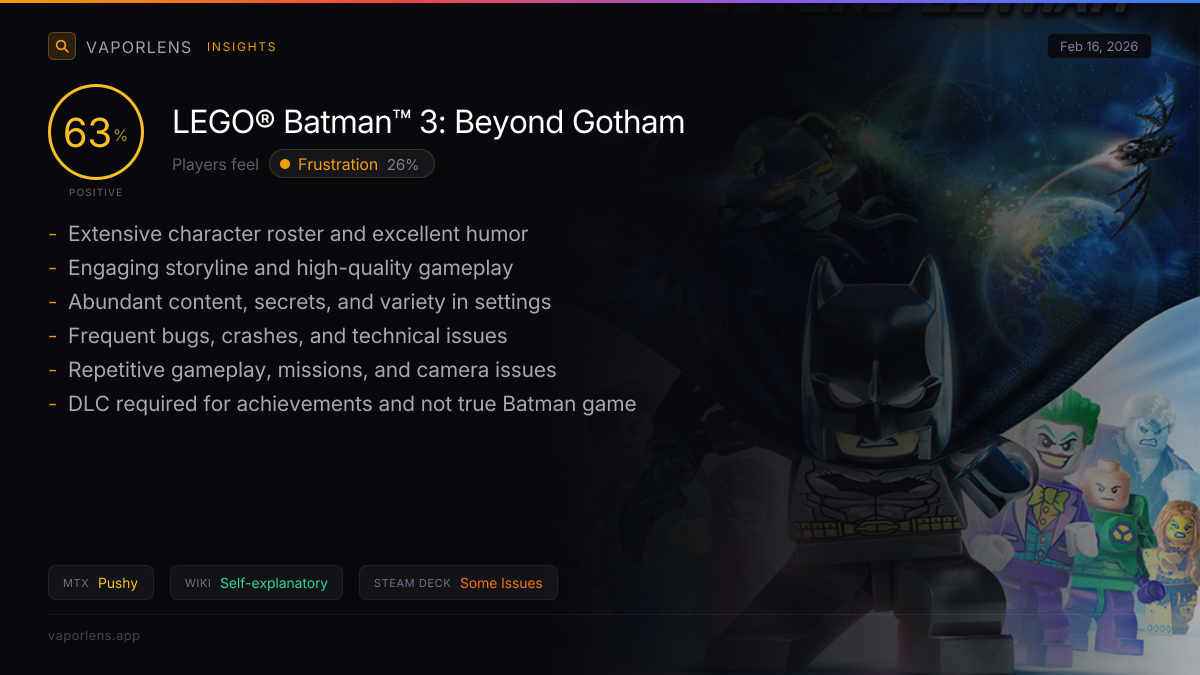This screenshot has height=675, width=1200.
Task: Click the VAPORLENS brand name
Action: pyautogui.click(x=138, y=47)
